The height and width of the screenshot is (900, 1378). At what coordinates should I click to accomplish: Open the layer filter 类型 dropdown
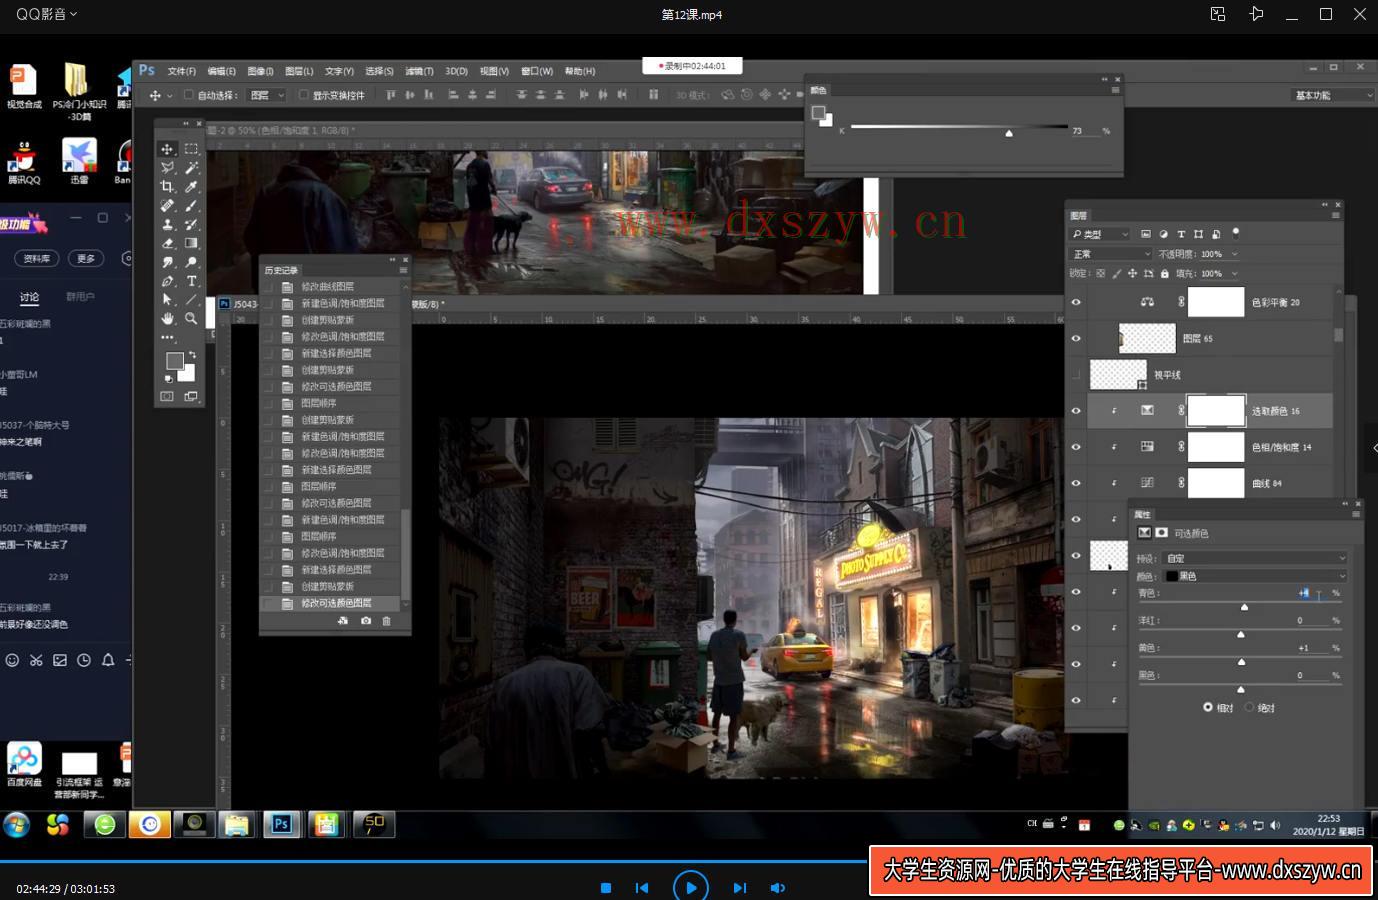(x=1100, y=234)
